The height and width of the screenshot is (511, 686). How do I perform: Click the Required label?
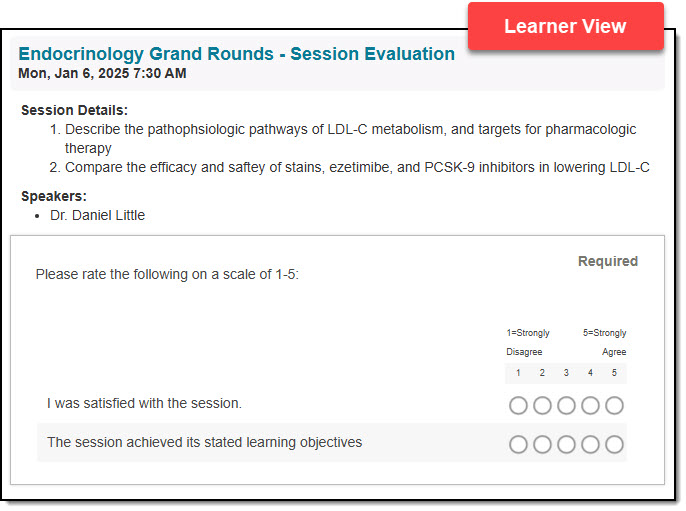click(x=608, y=261)
